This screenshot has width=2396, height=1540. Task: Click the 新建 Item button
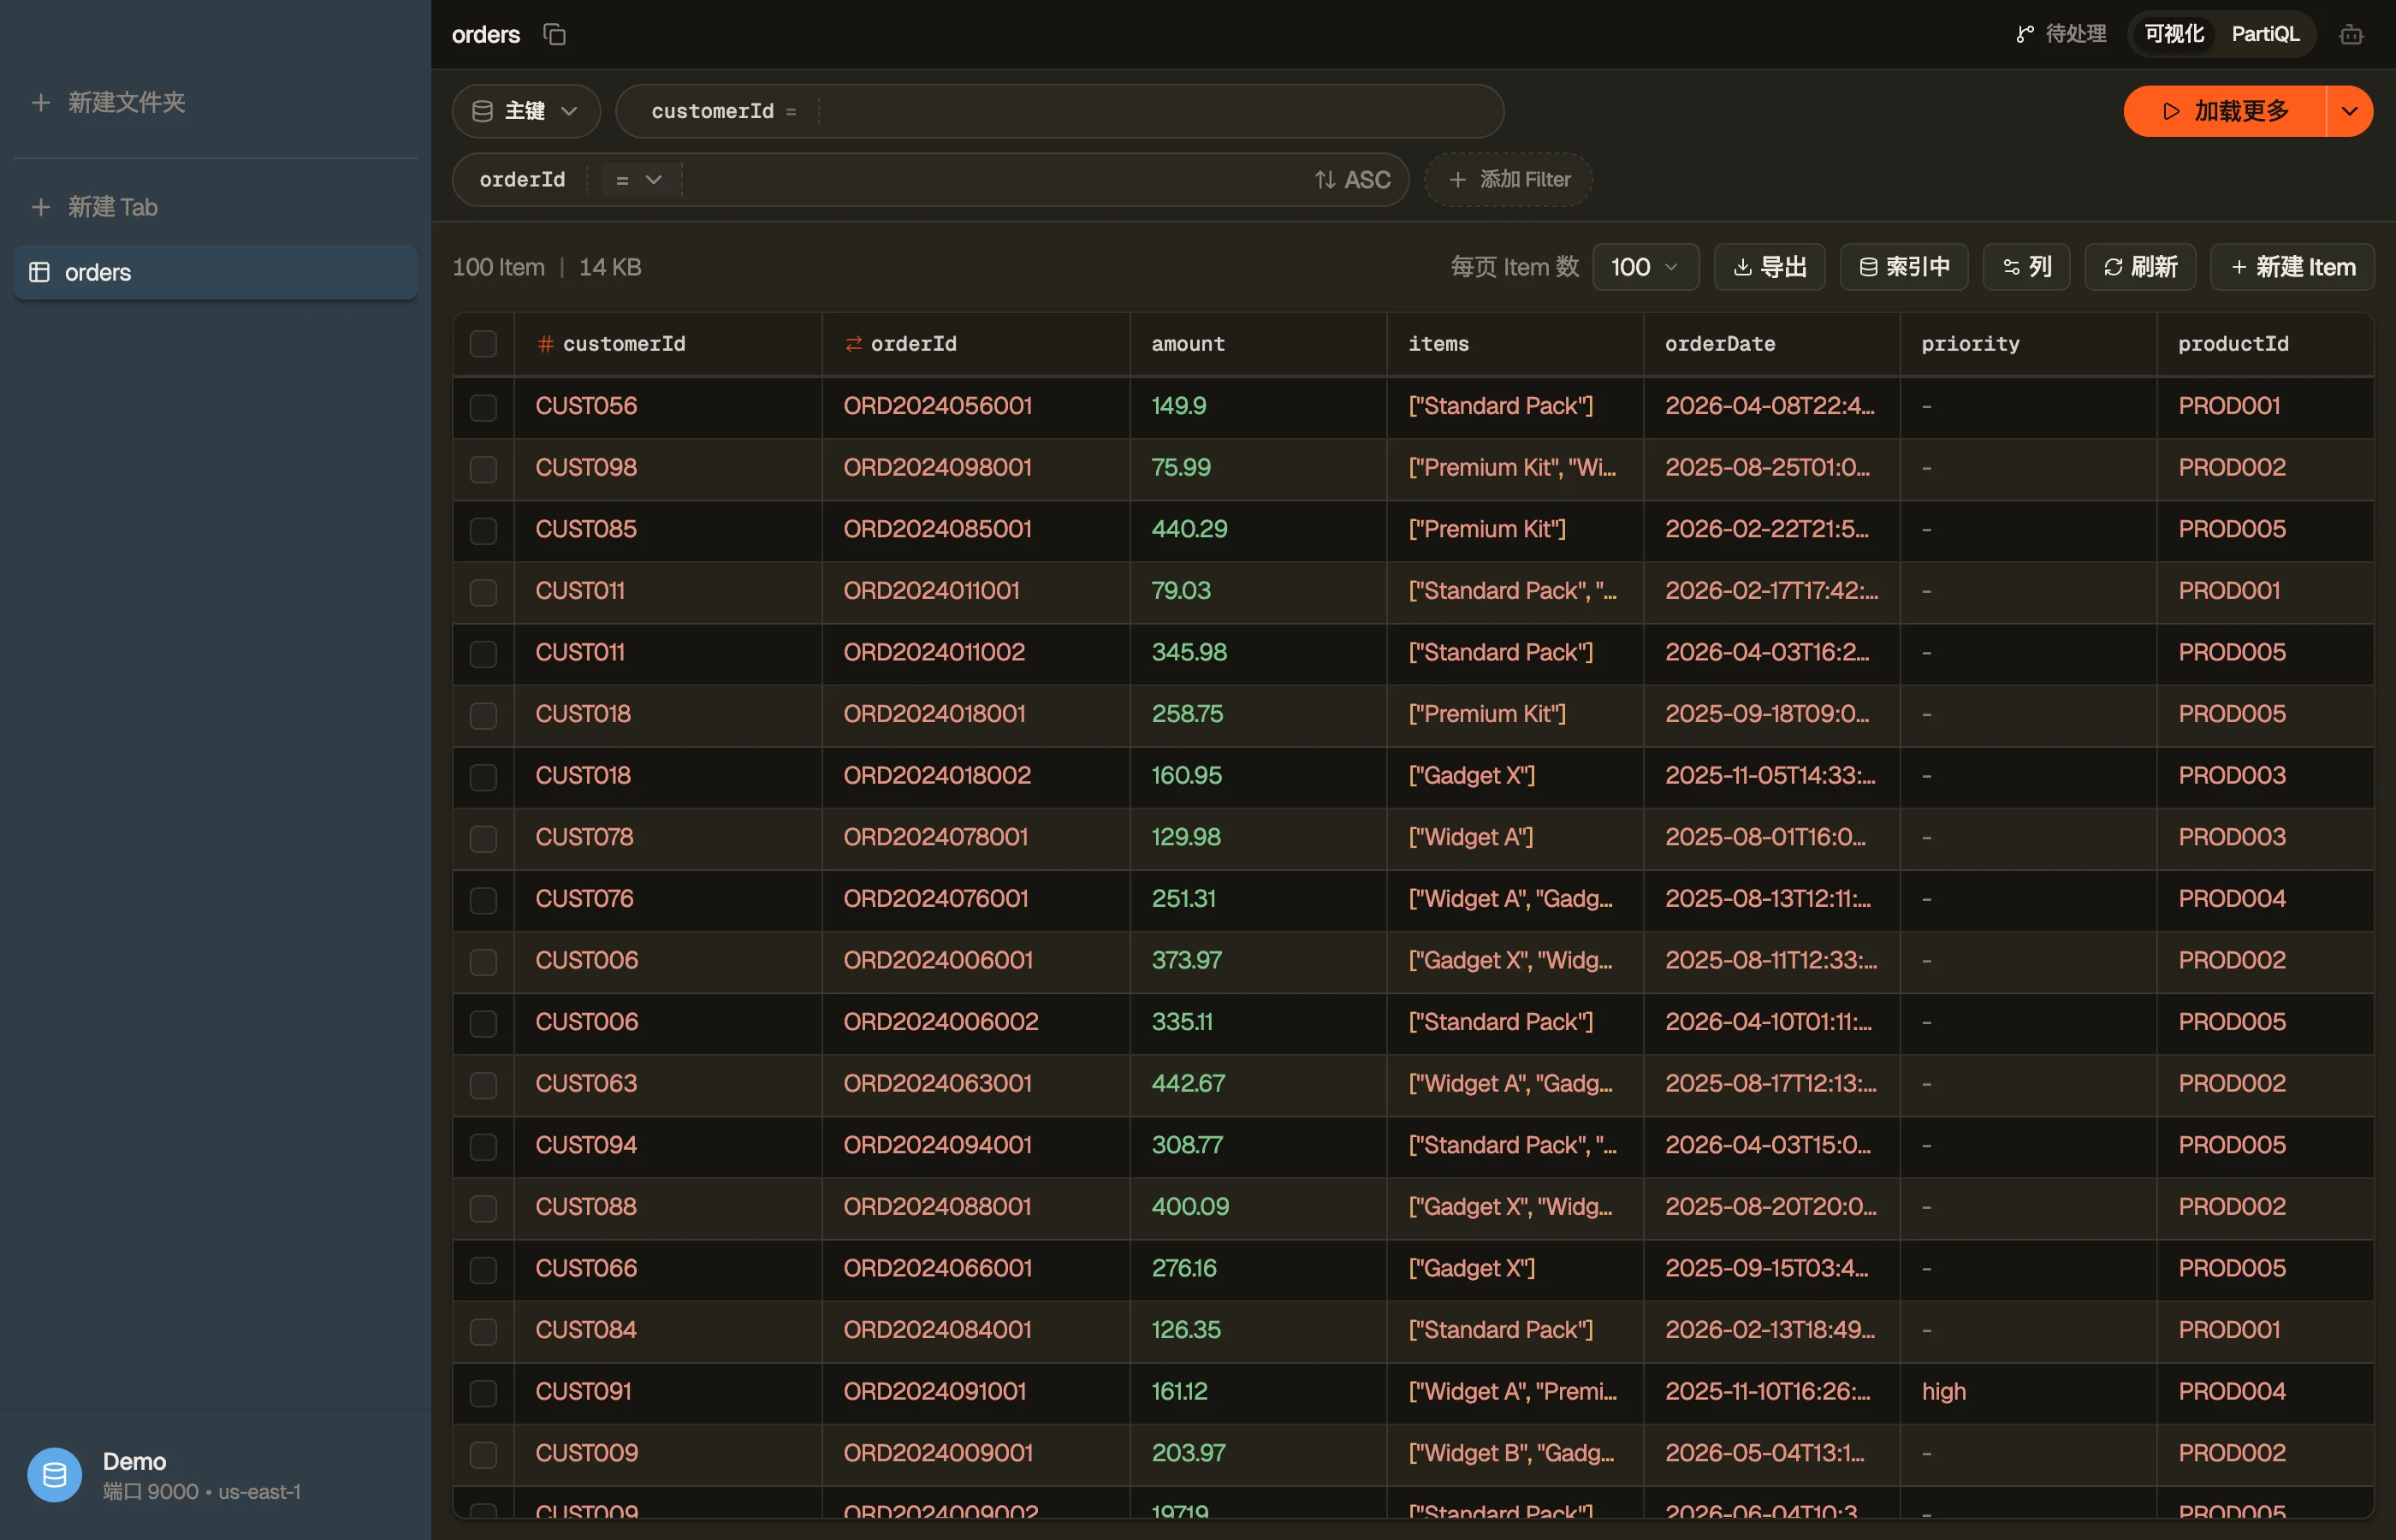tap(2292, 267)
